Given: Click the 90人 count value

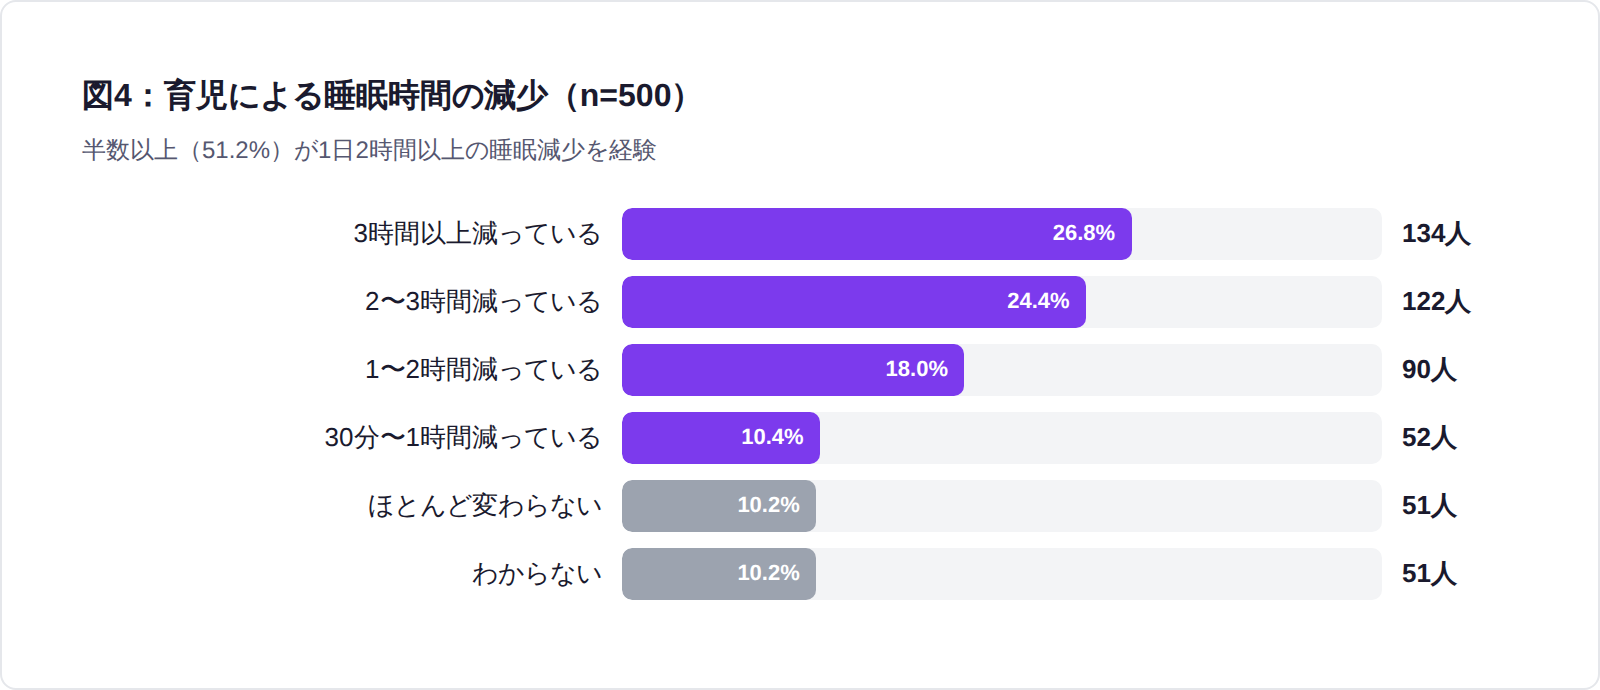Looking at the screenshot, I should [x=1428, y=370].
